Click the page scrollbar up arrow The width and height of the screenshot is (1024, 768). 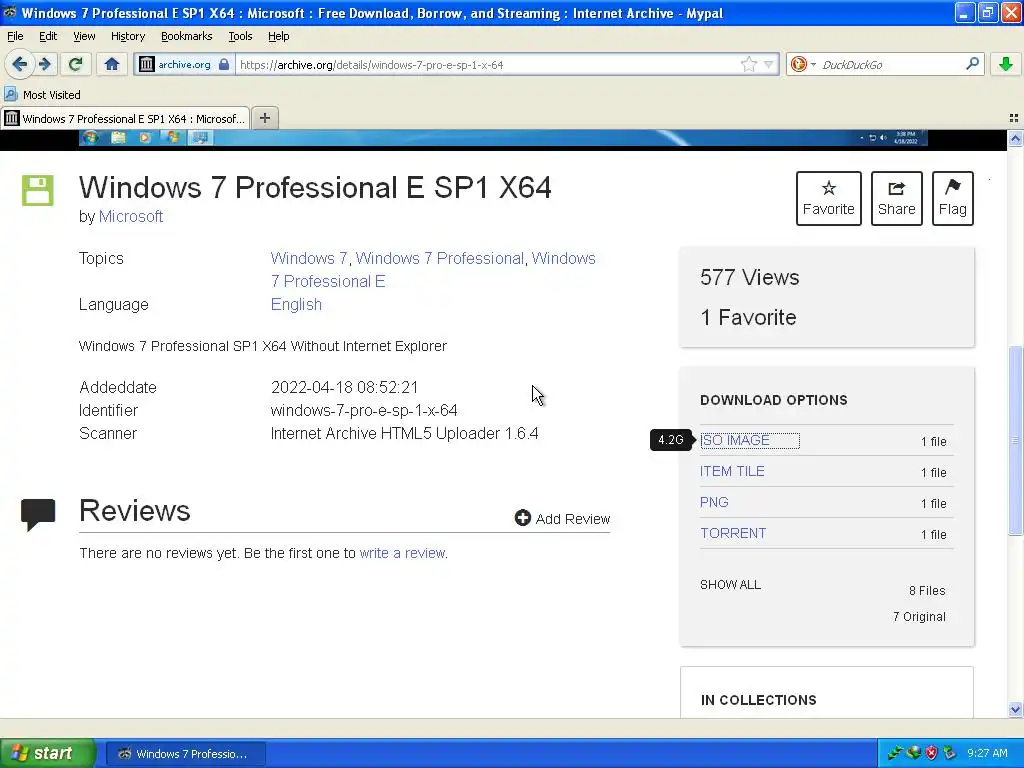point(1015,138)
